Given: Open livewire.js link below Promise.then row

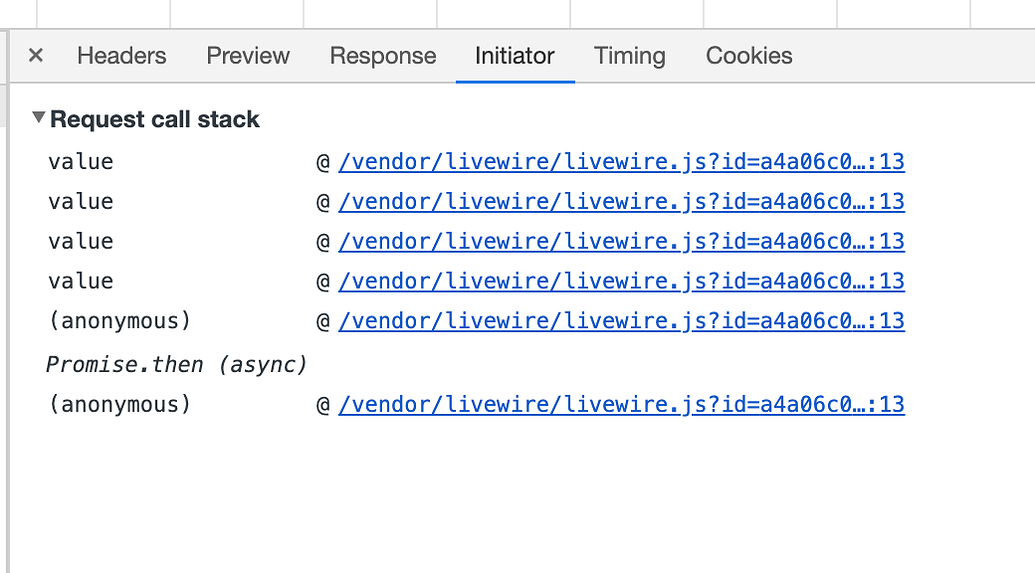Looking at the screenshot, I should click(621, 404).
